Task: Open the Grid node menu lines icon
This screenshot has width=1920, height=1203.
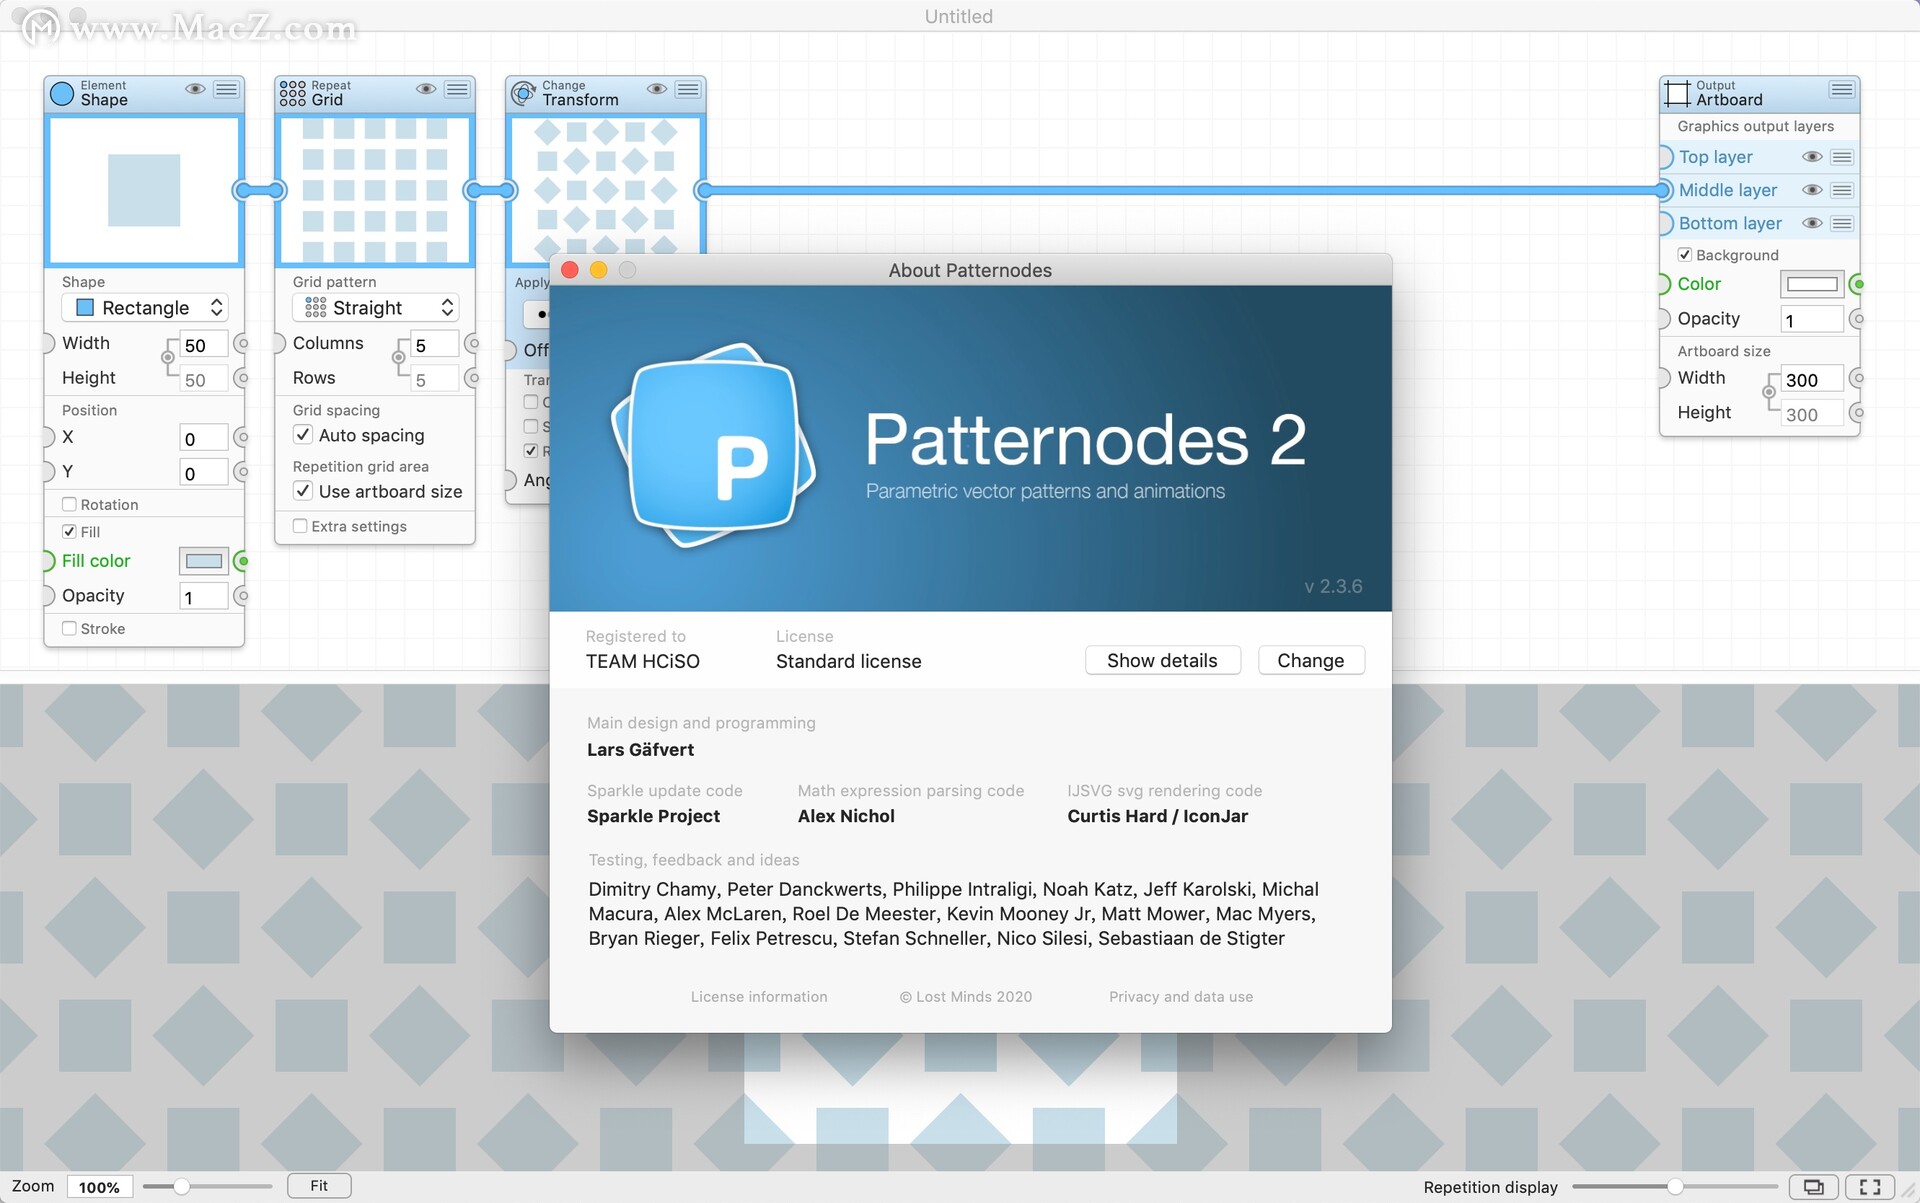Action: 458,89
